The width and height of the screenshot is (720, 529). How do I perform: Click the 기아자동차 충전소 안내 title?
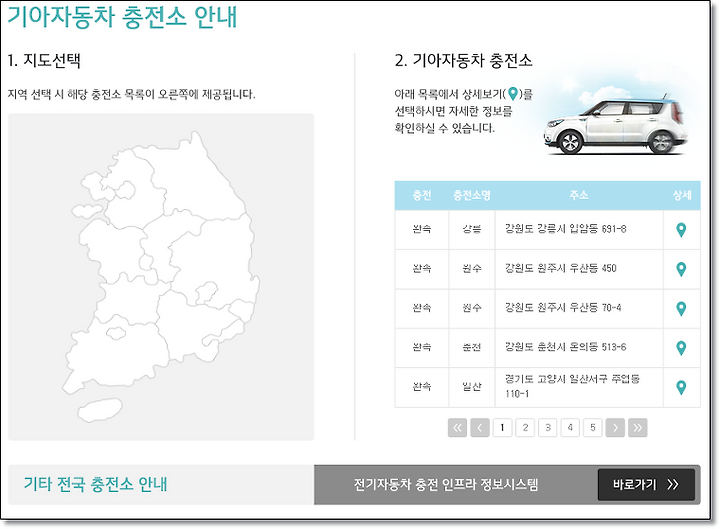[122, 17]
